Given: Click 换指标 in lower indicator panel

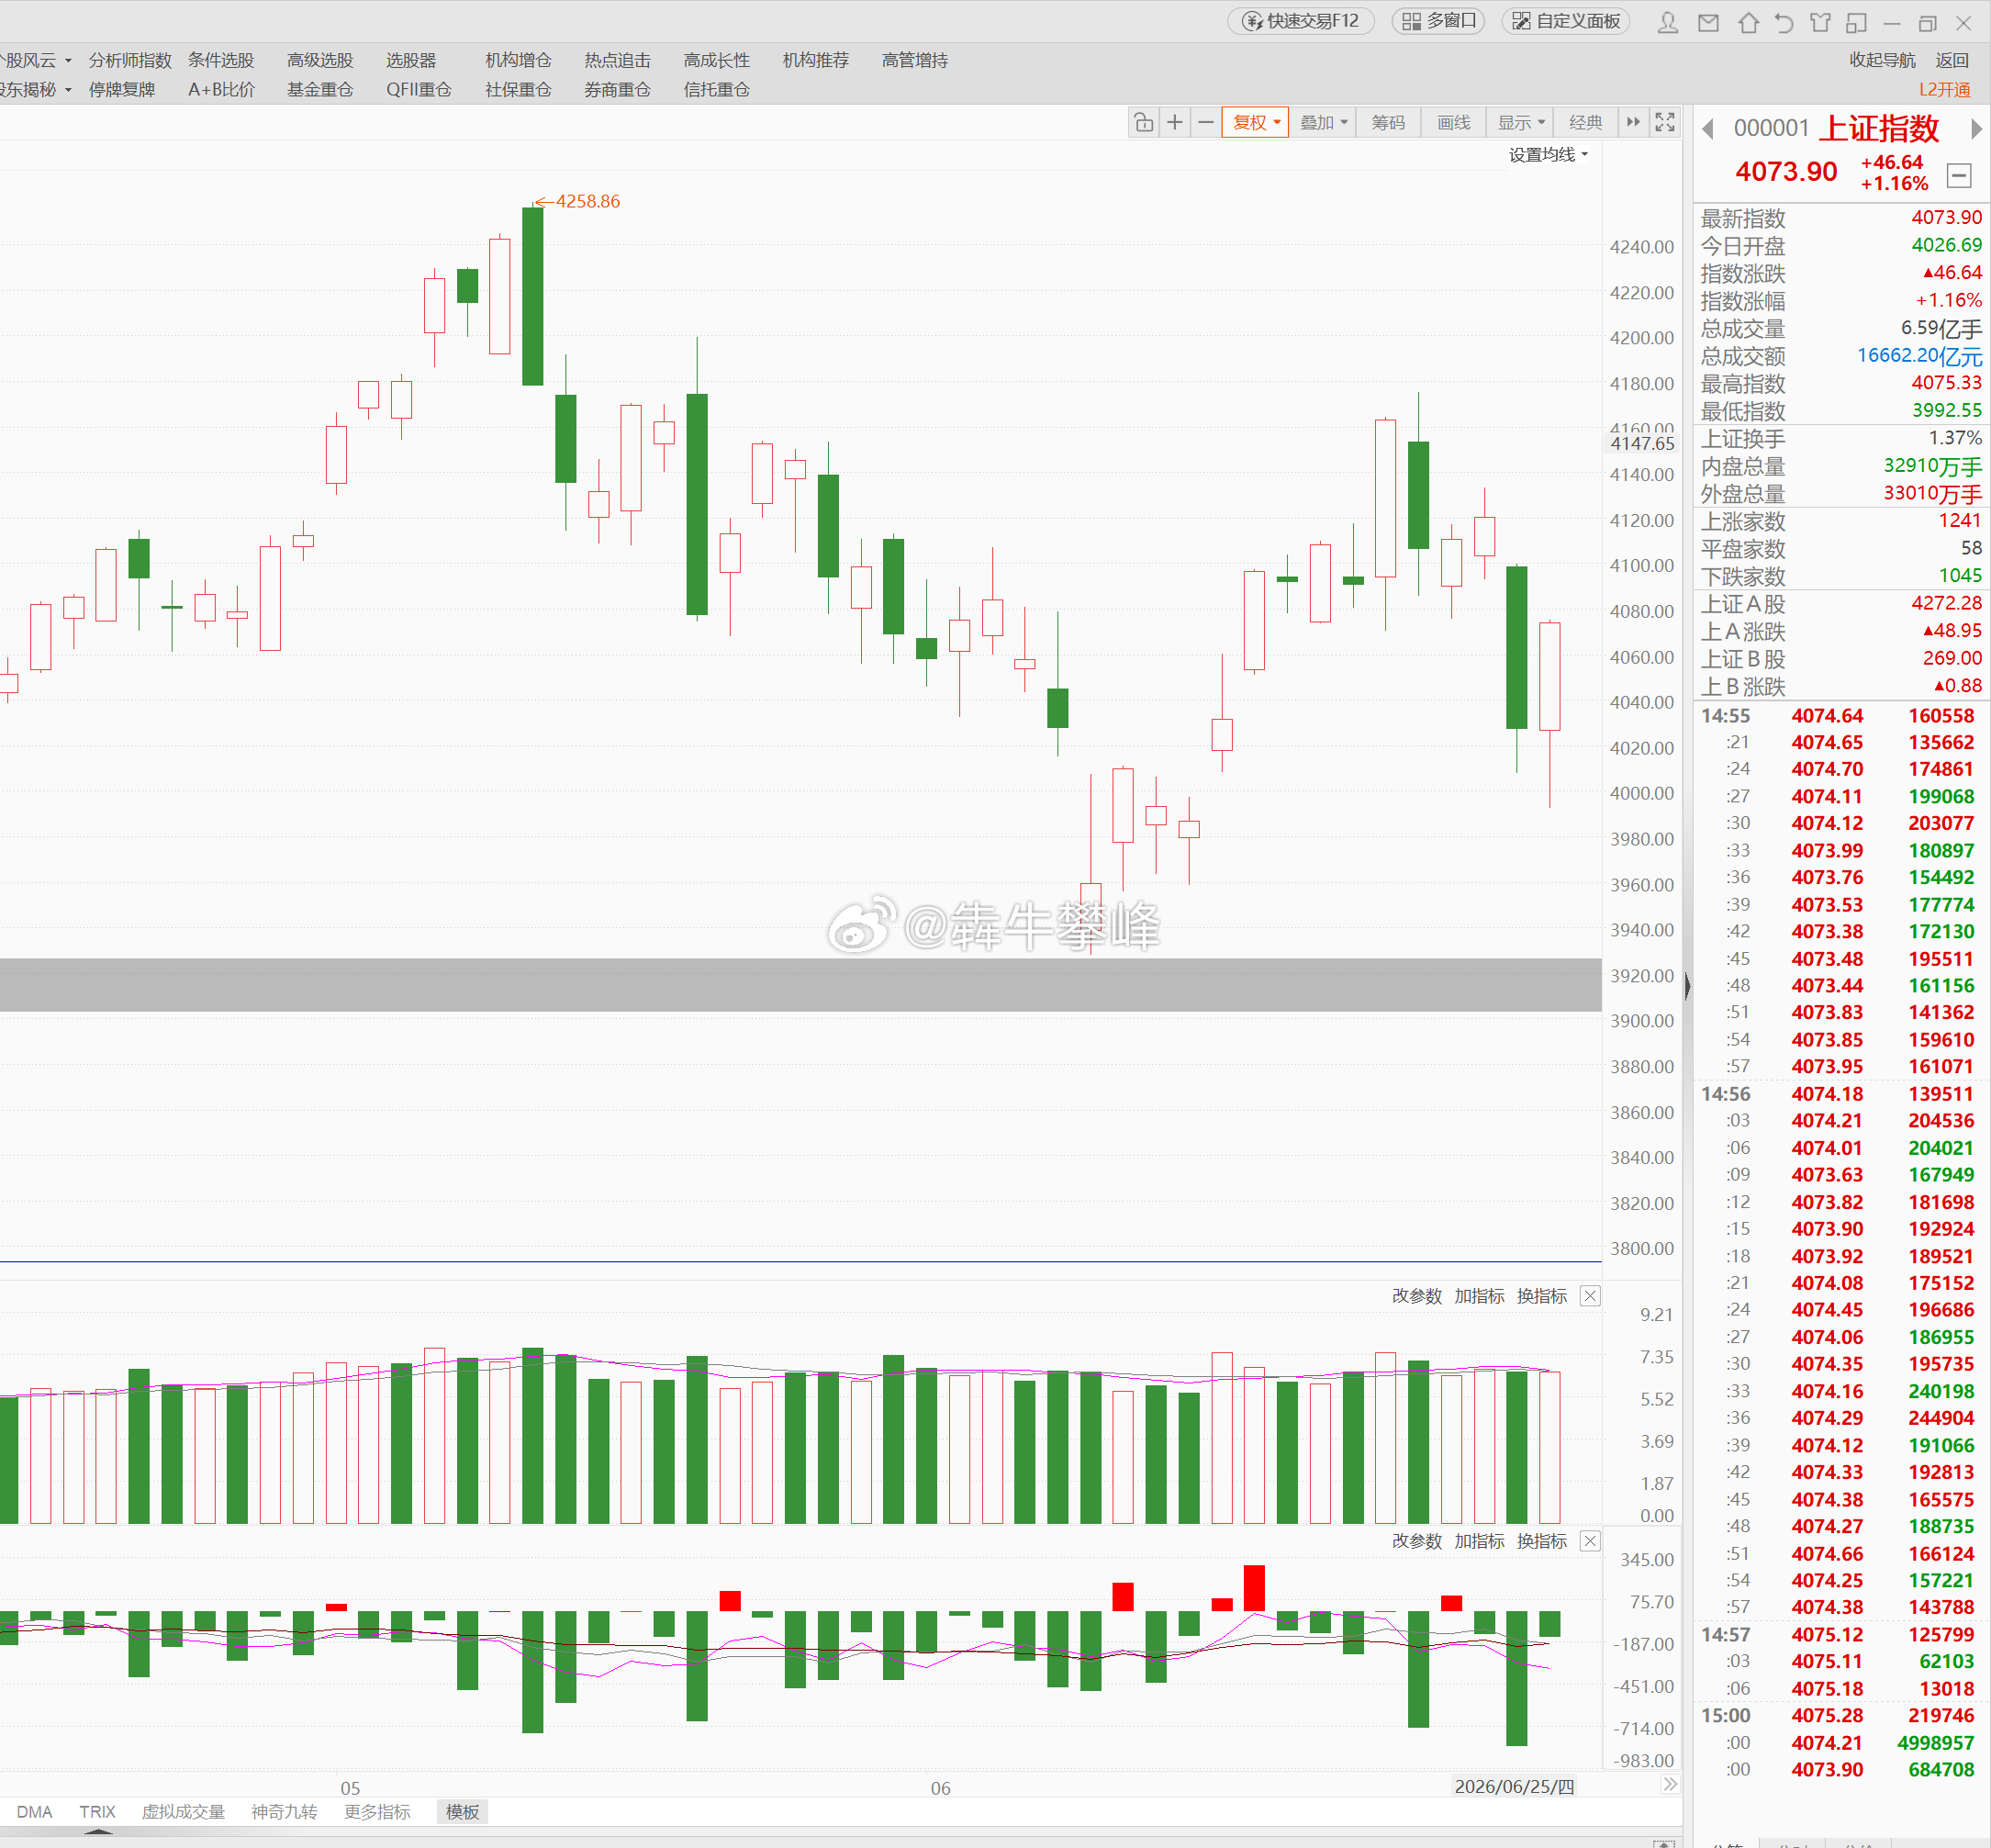Looking at the screenshot, I should click(x=1541, y=1540).
